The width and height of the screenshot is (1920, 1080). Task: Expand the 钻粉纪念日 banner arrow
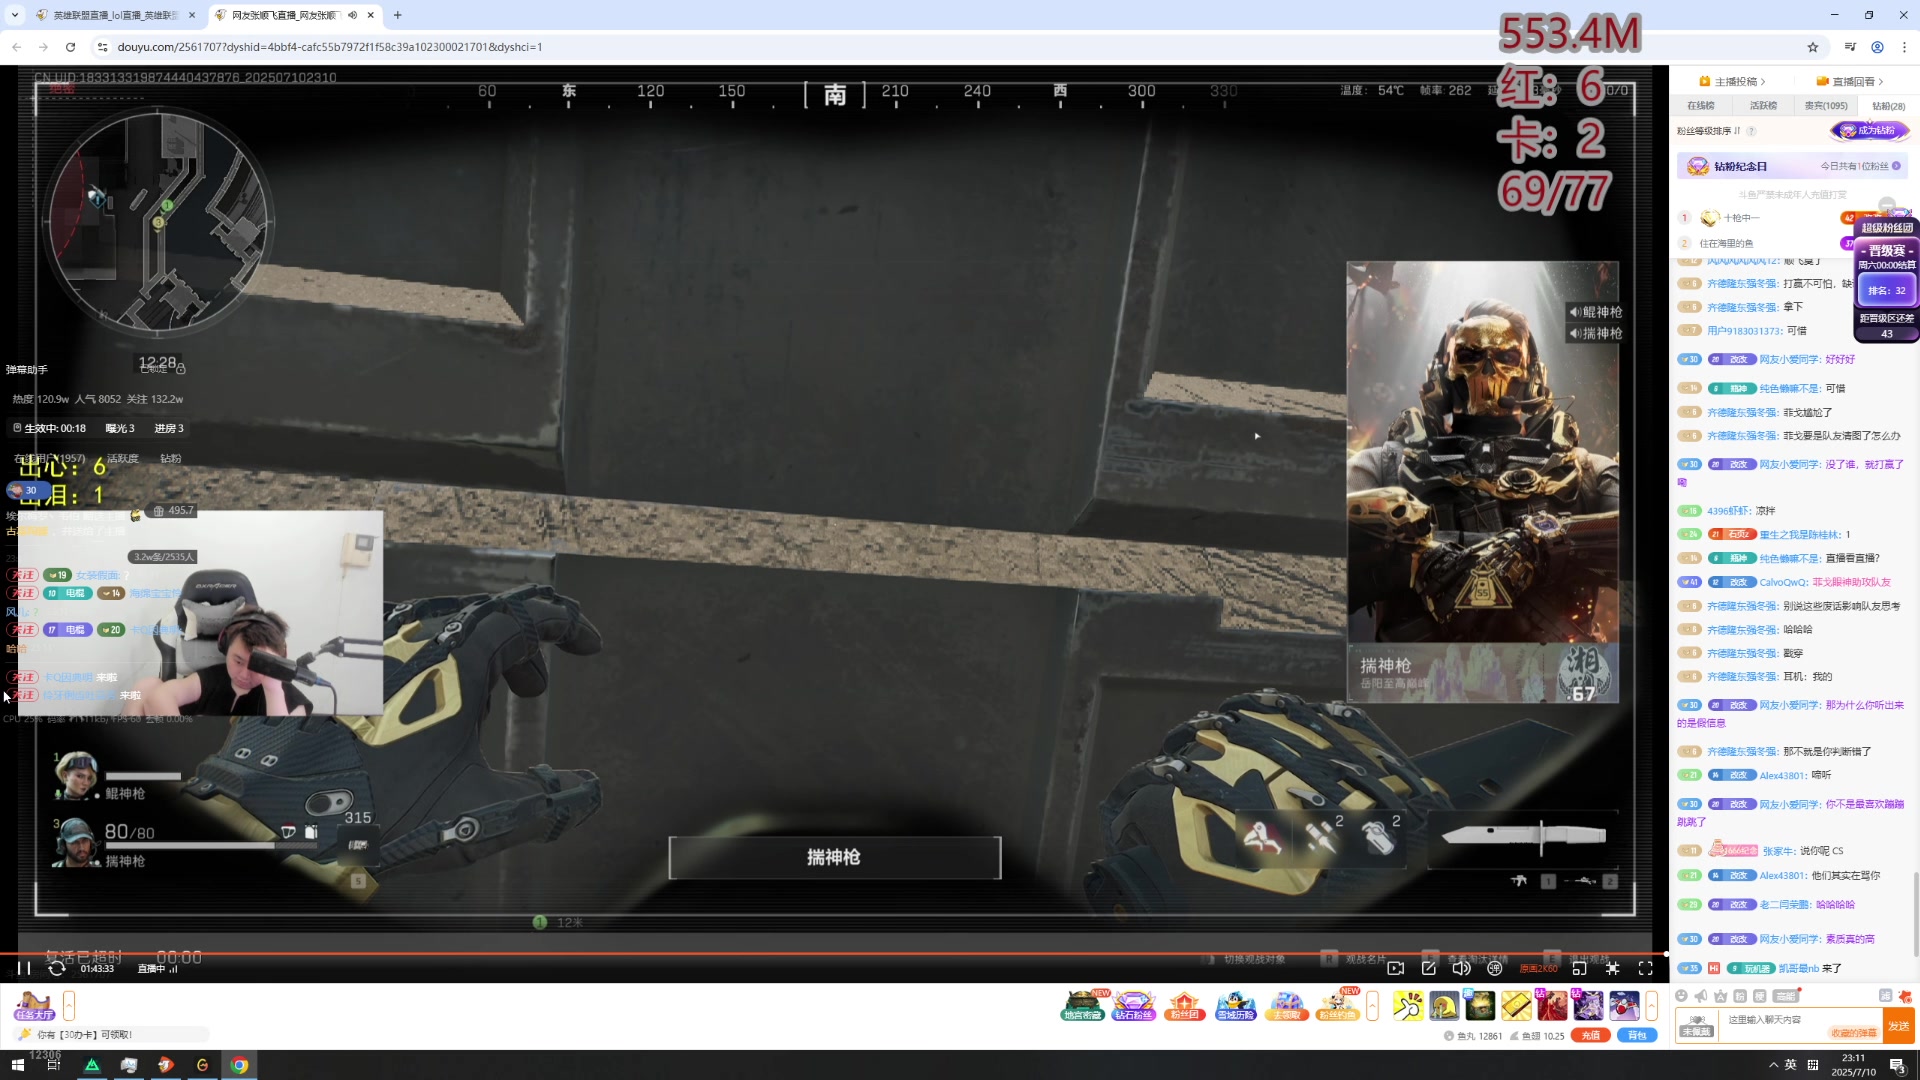click(x=1896, y=166)
